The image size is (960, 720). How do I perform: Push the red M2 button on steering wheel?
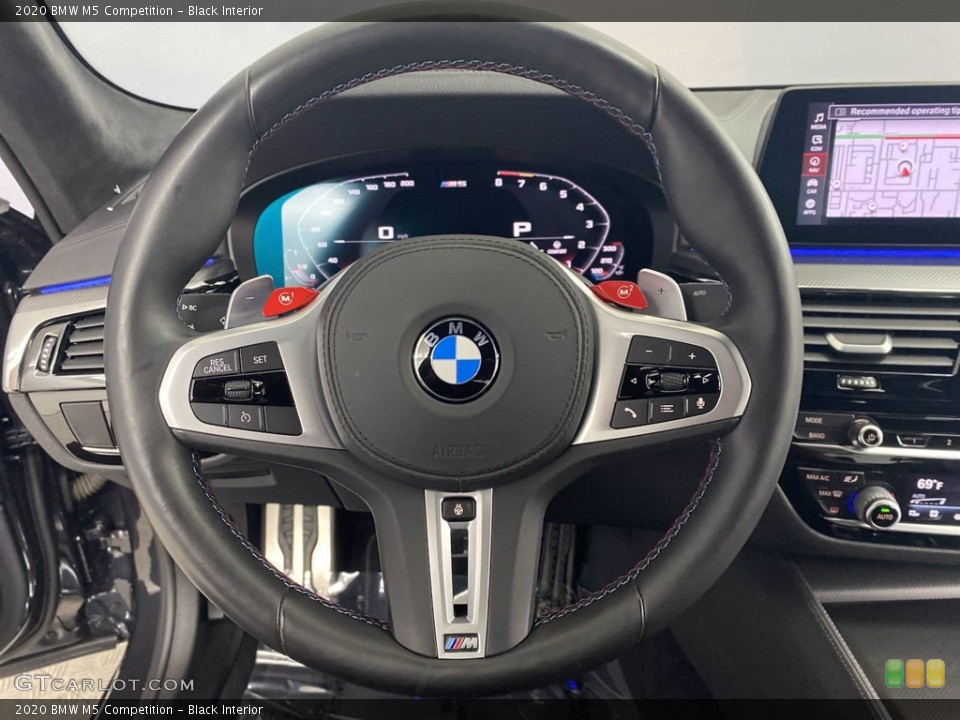pos(620,294)
